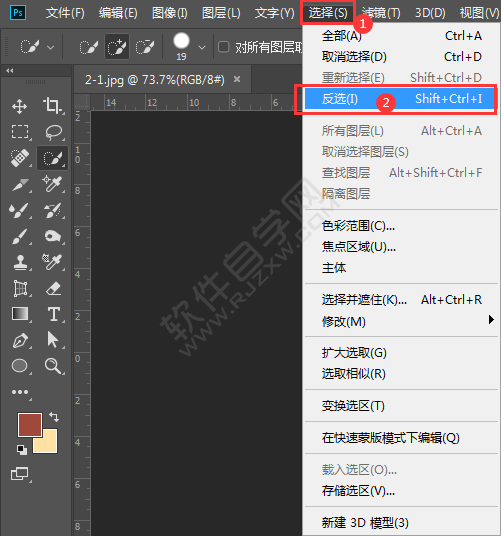The image size is (501, 536).
Task: Swap foreground and background colors
Action: pos(54,416)
